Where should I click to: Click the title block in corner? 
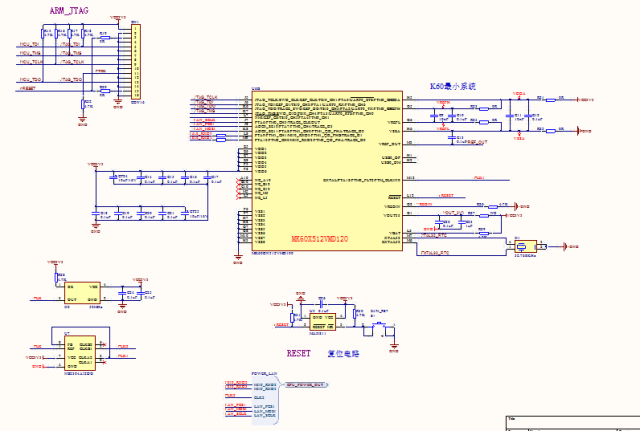point(573,423)
